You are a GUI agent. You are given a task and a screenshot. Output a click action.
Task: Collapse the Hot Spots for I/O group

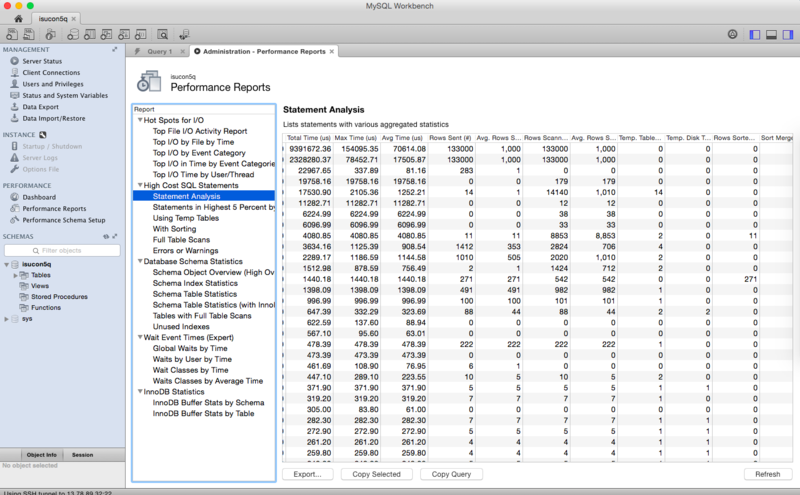point(140,120)
